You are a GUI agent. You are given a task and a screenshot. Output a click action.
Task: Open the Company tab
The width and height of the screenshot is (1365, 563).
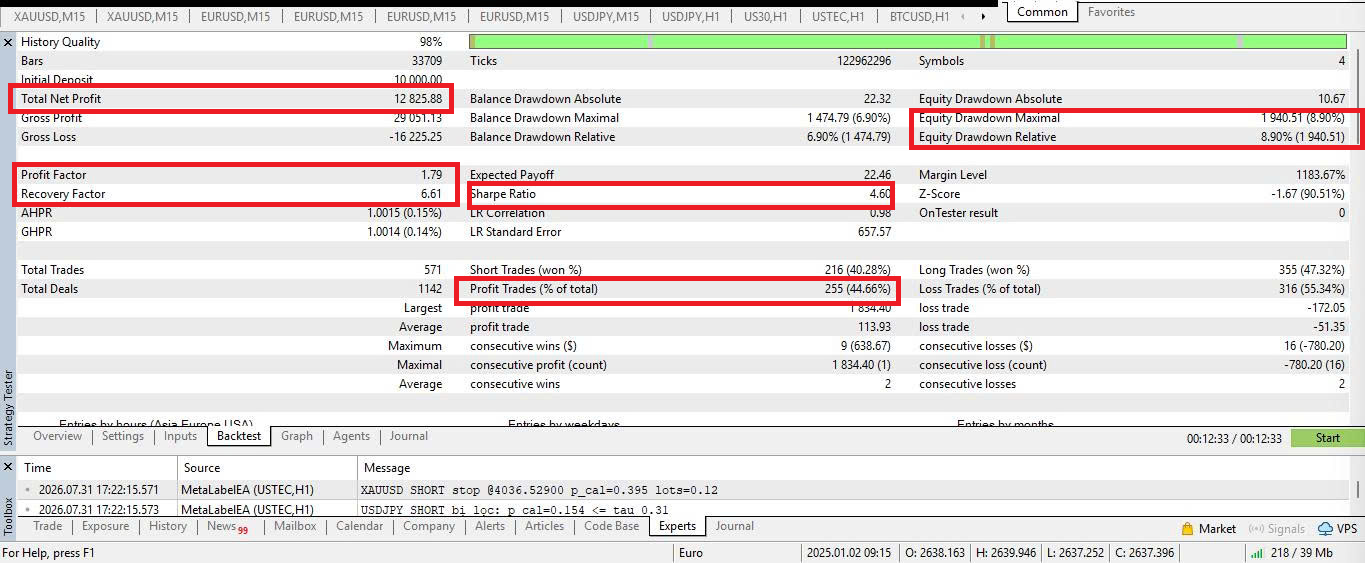(x=429, y=526)
